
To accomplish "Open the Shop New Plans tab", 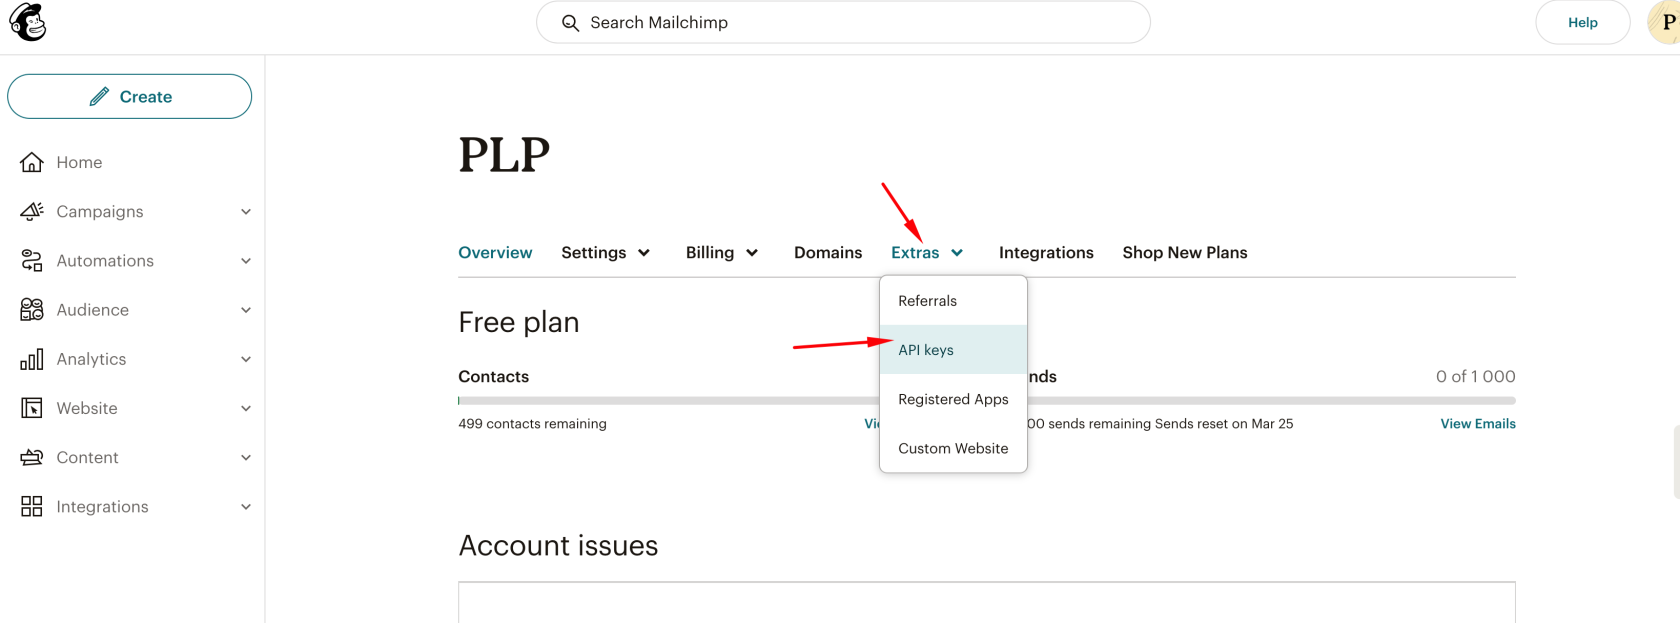I will tap(1185, 253).
